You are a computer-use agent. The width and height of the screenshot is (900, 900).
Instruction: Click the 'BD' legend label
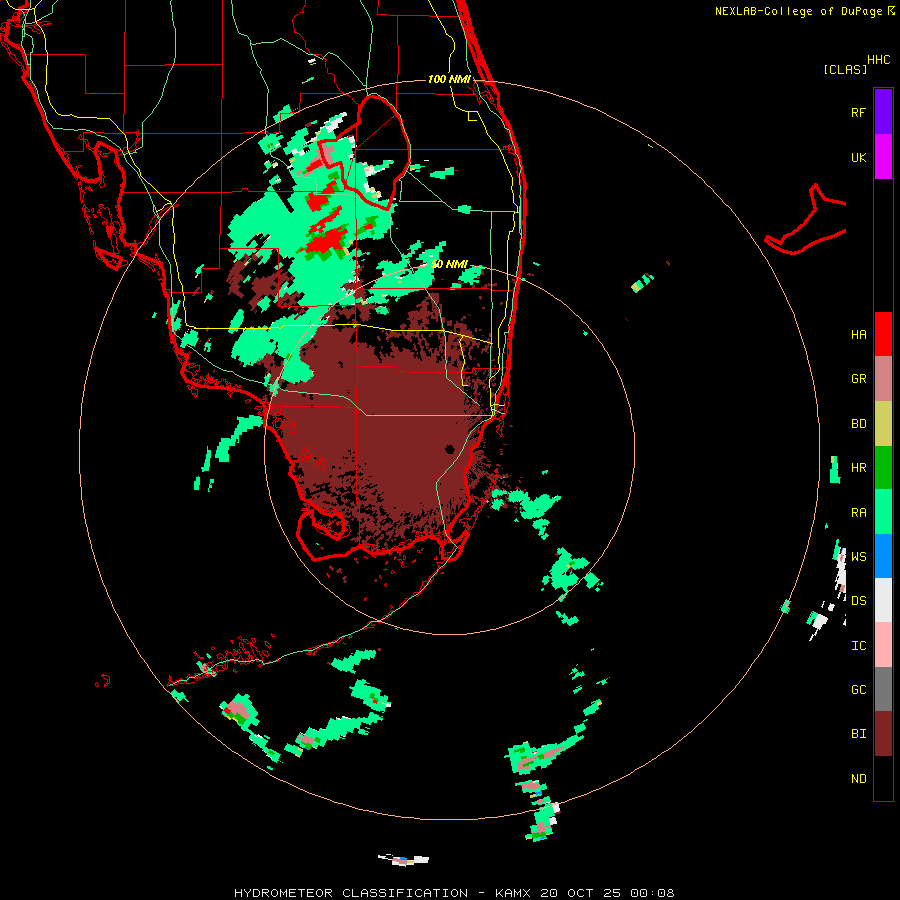point(858,423)
